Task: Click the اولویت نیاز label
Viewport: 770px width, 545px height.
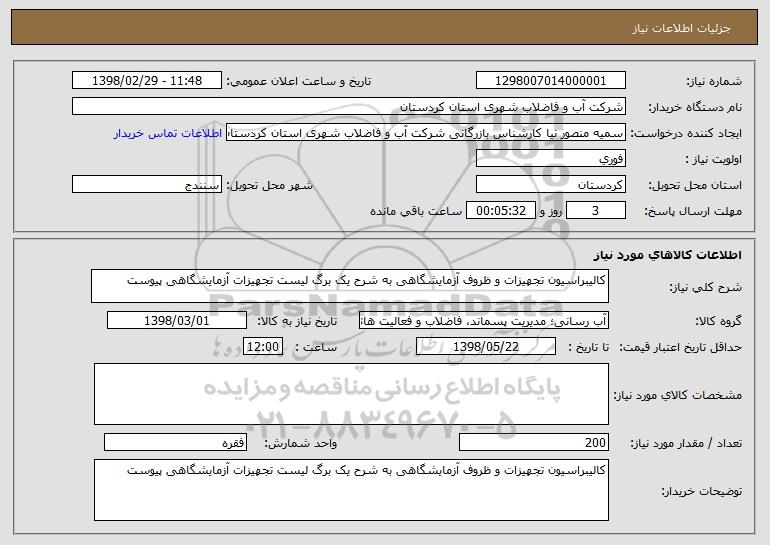Action: coord(714,160)
